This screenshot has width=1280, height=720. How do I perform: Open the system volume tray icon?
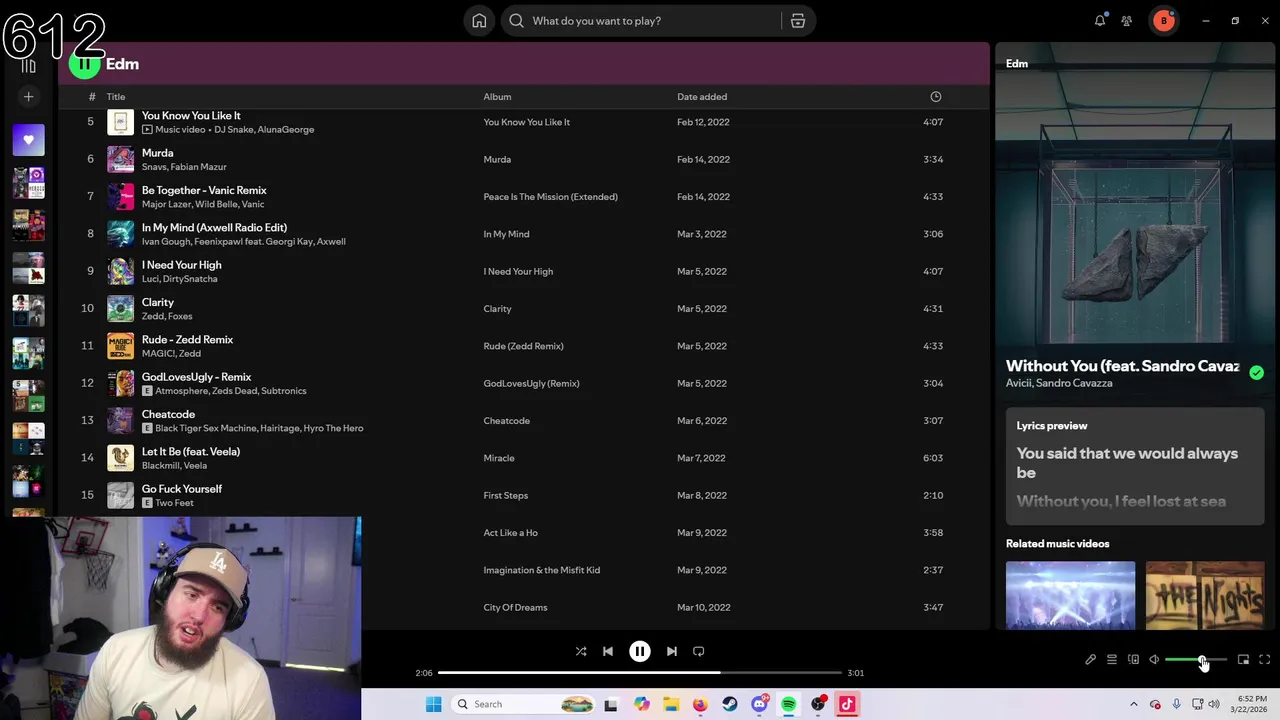(1214, 704)
